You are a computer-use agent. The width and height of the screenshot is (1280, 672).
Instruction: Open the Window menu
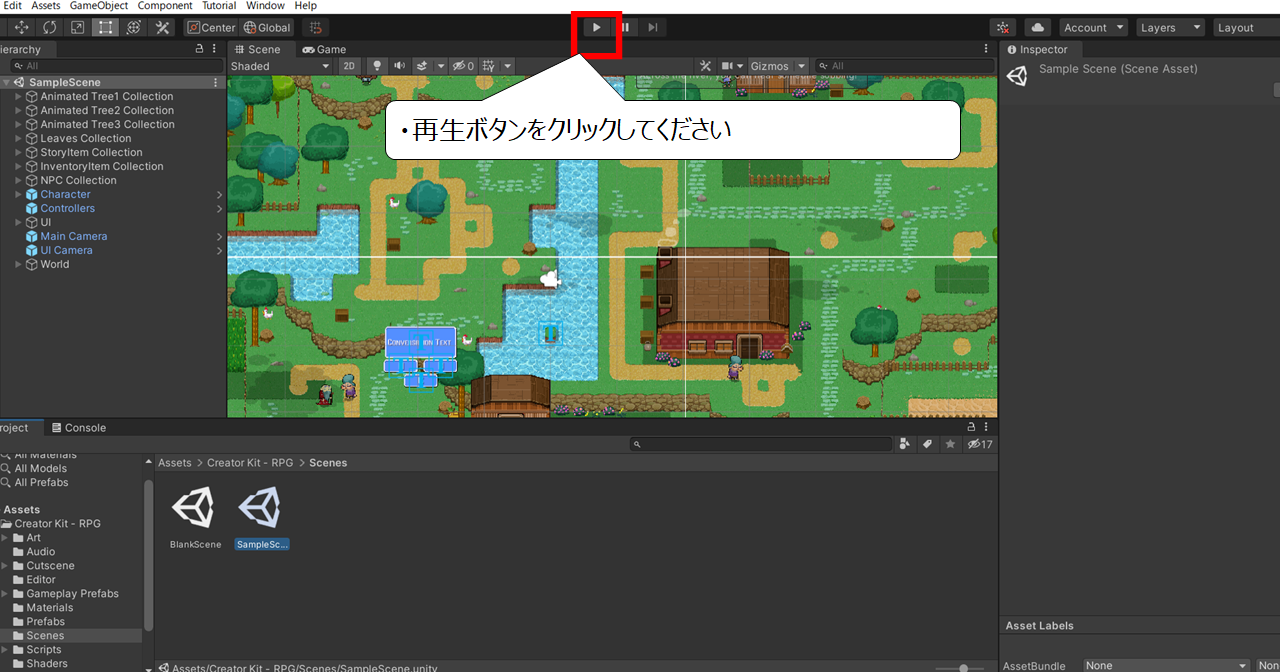click(x=265, y=6)
